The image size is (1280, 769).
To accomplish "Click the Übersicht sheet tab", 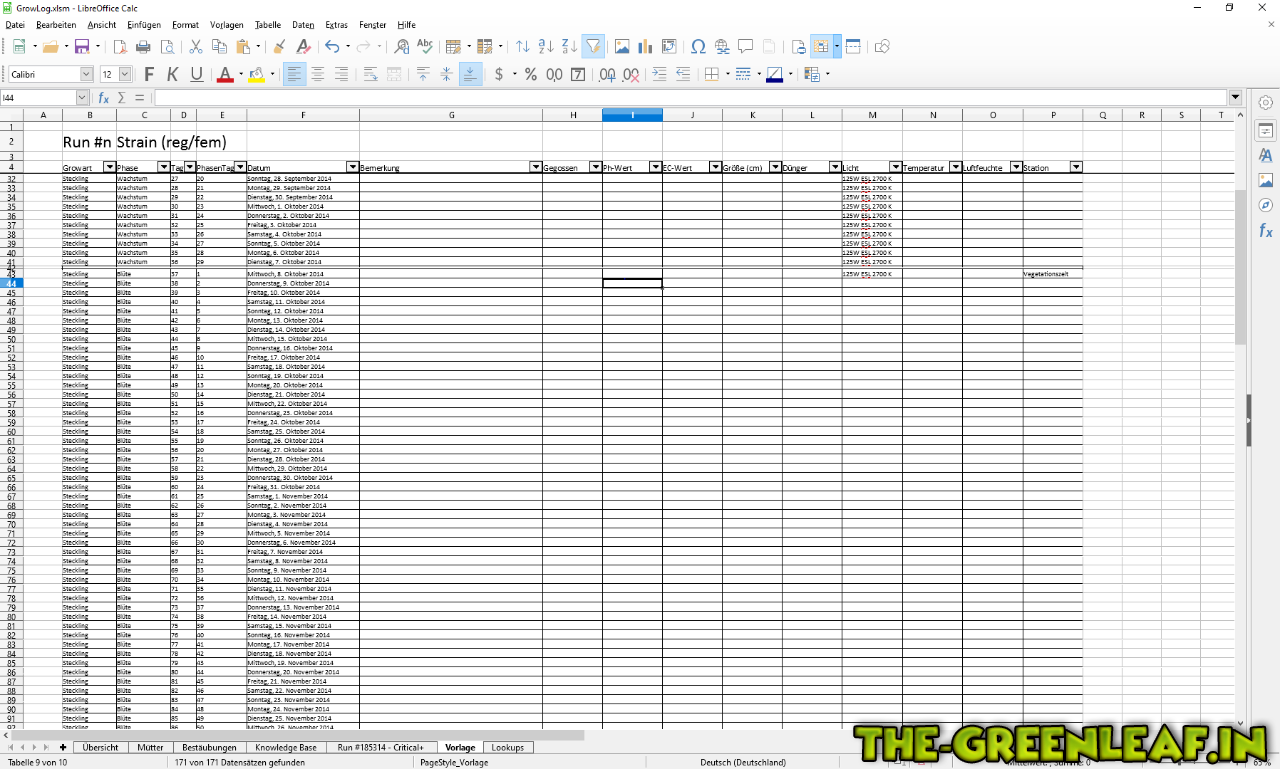I will coord(101,747).
